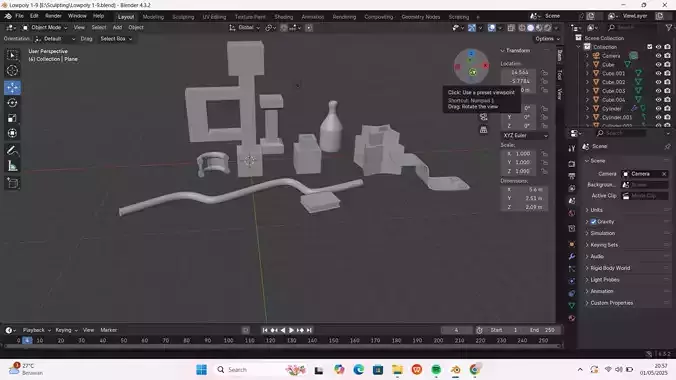Switch to the Sculpting workspace tab
Viewport: 676px width, 380px height.
click(x=183, y=17)
